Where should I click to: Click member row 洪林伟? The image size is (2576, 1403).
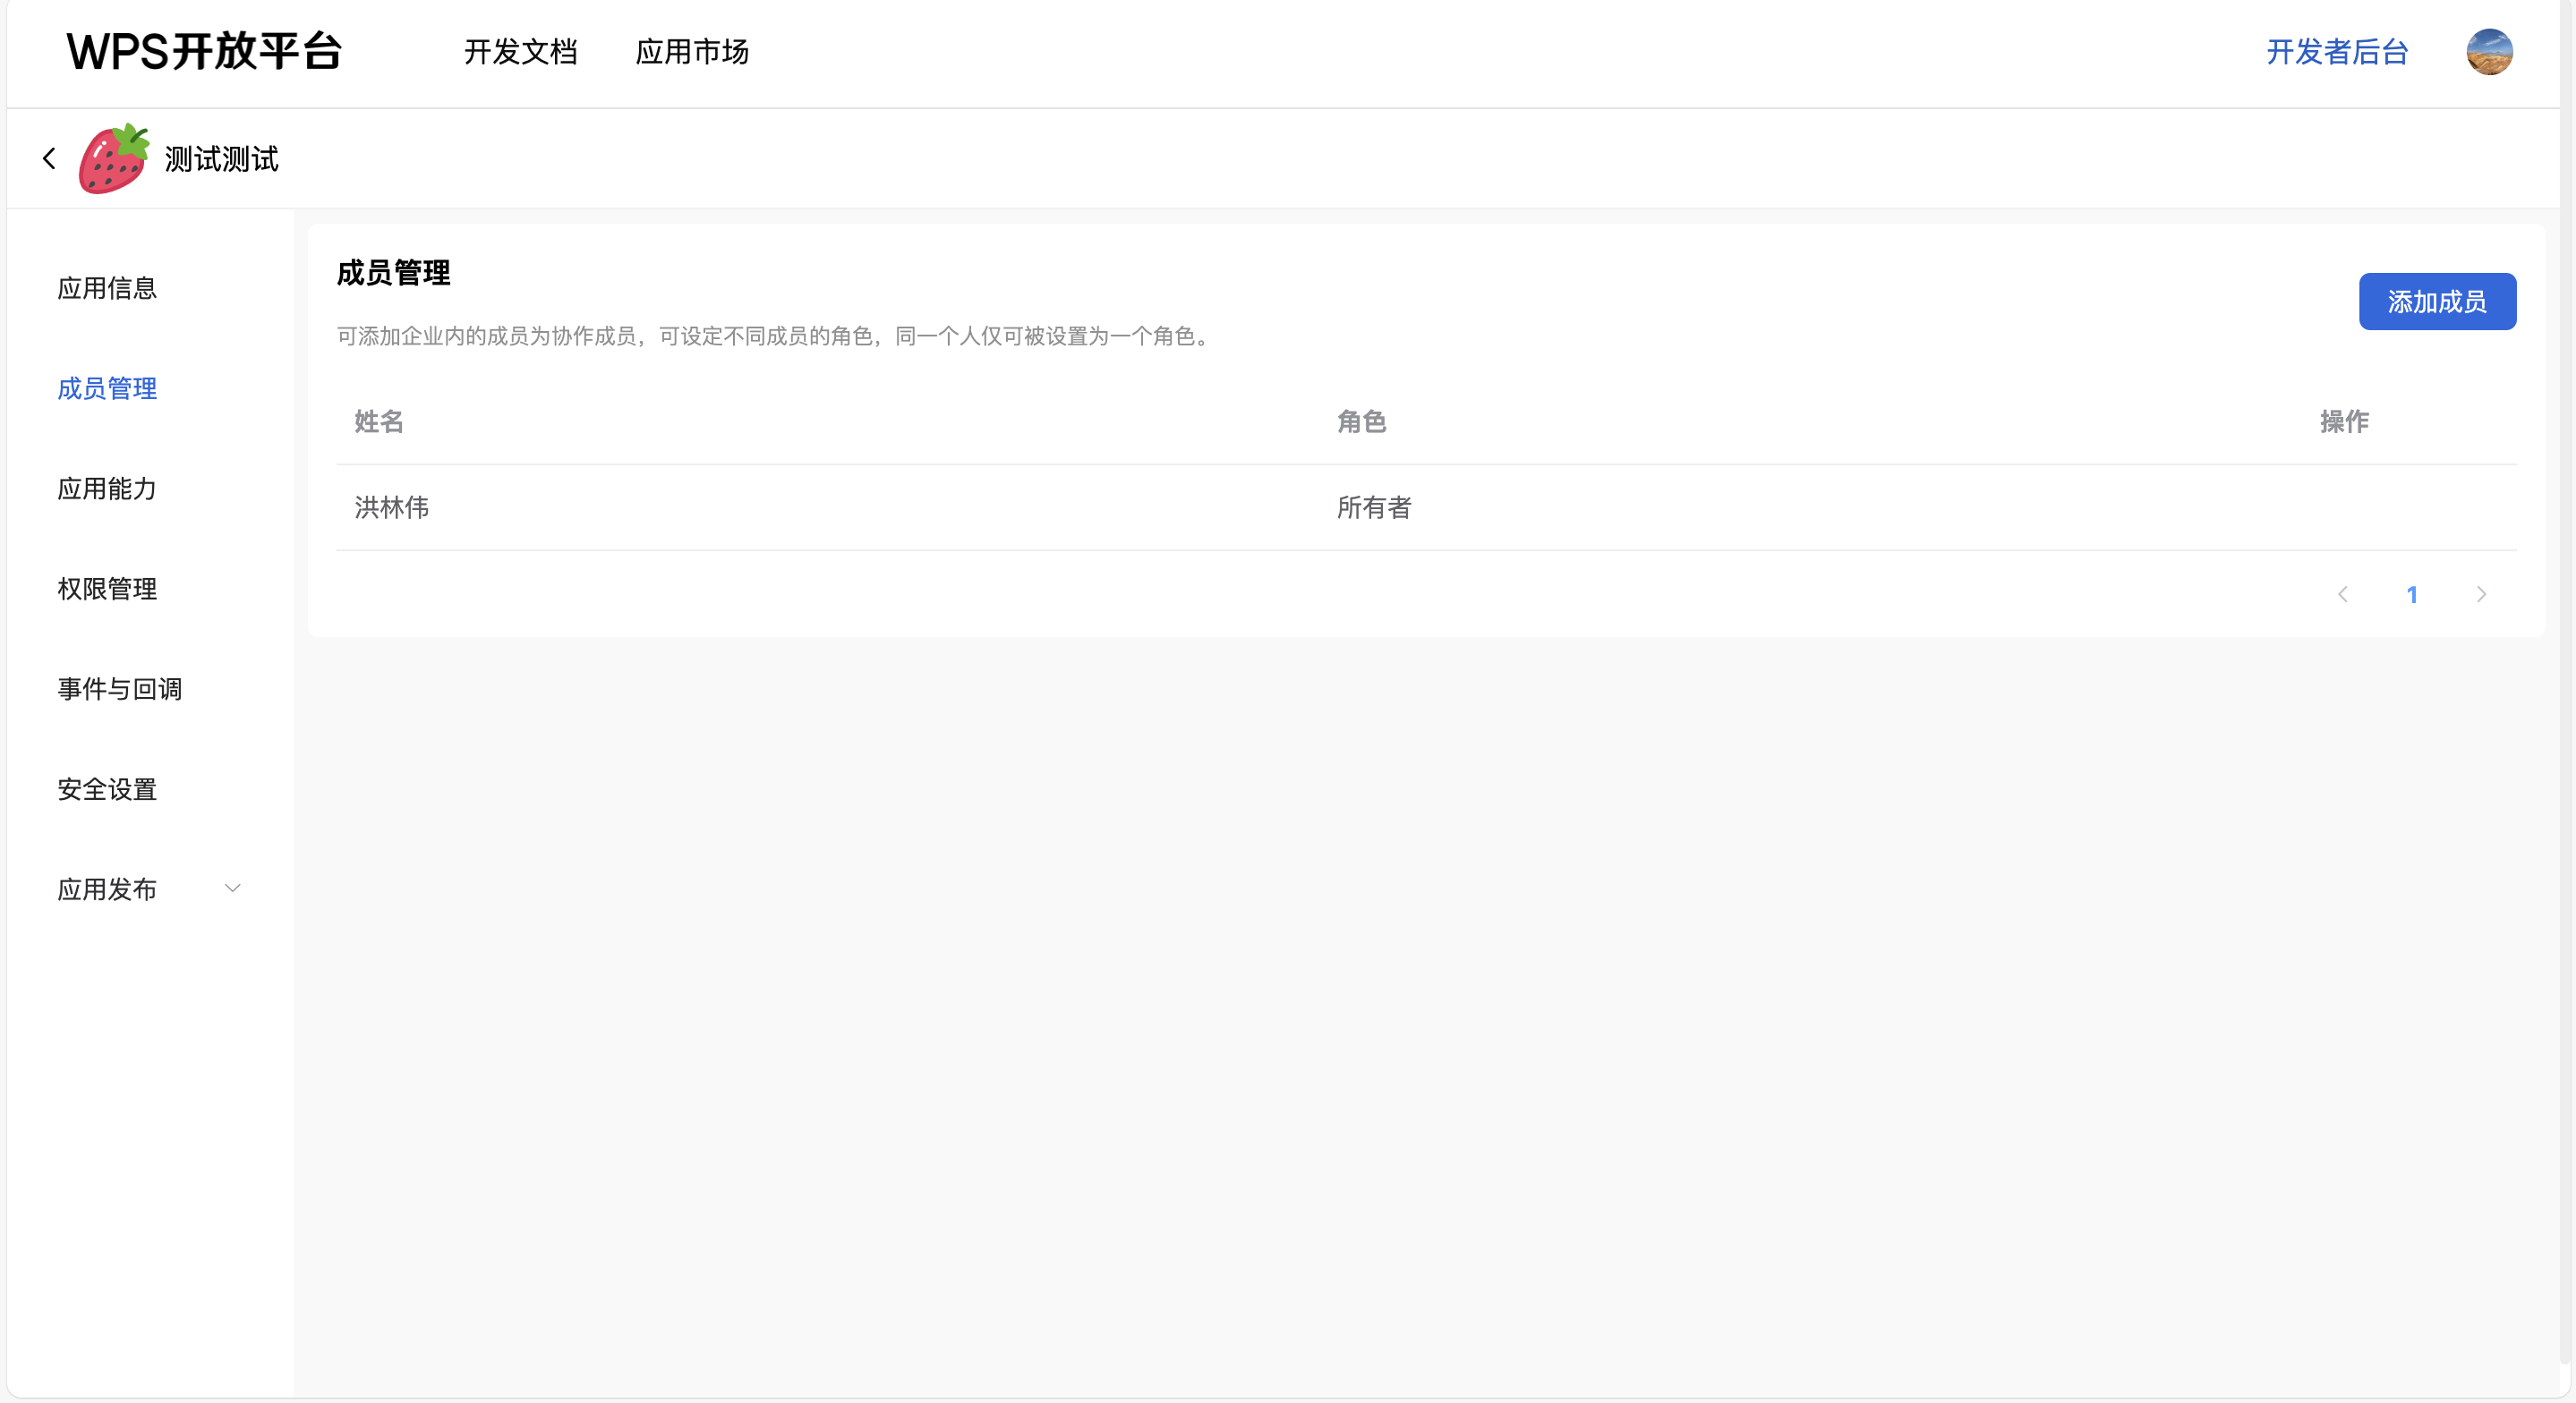[392, 508]
